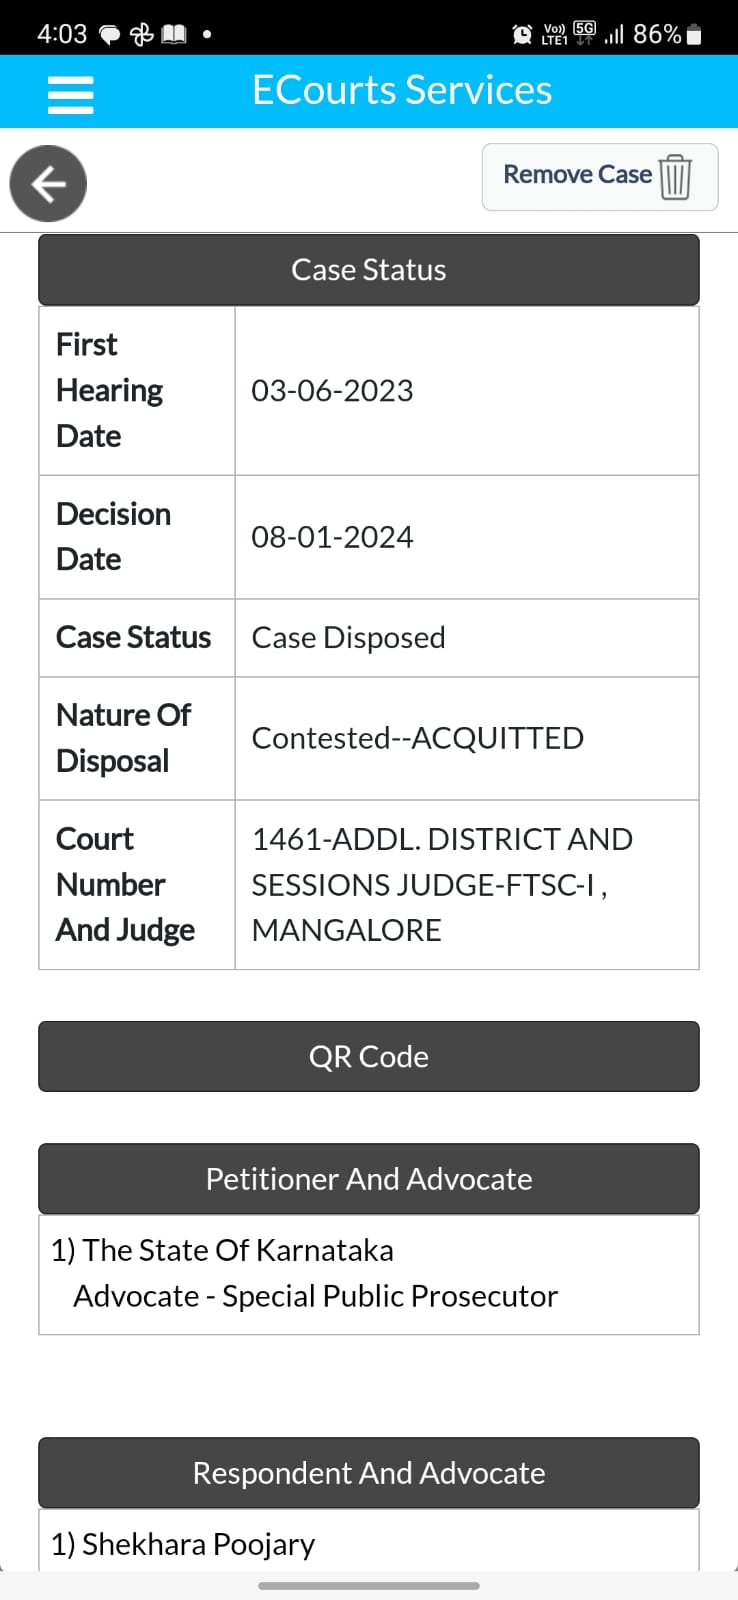Tap the battery icon in status bar

pyautogui.click(x=695, y=35)
